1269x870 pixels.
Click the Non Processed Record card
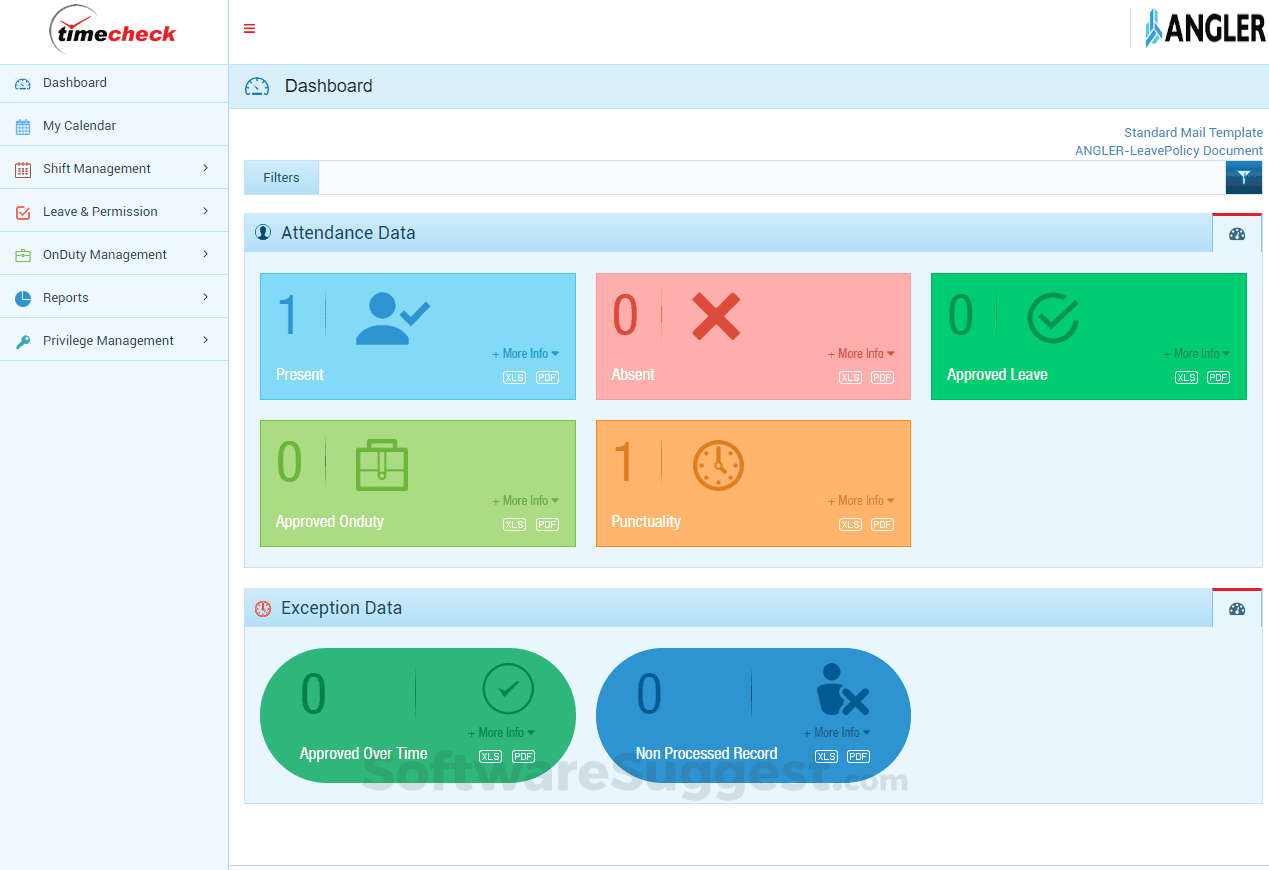753,715
